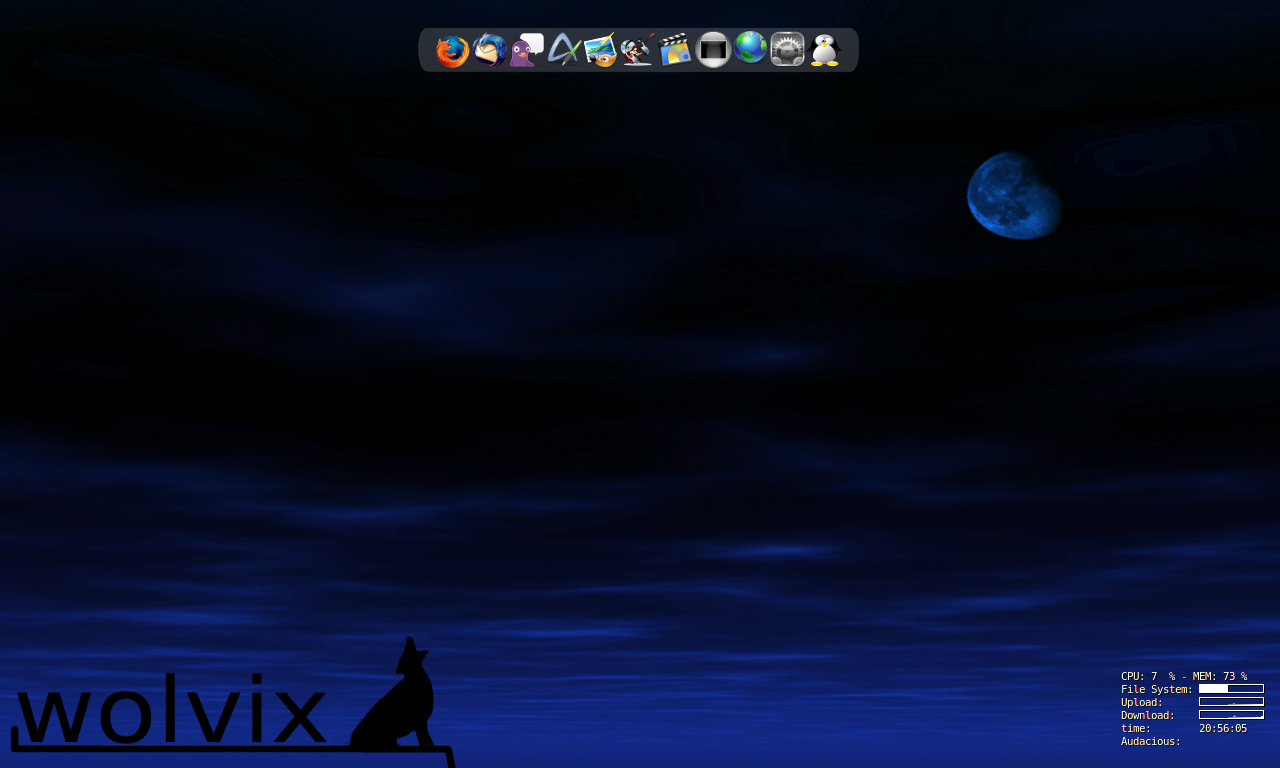Image resolution: width=1280 pixels, height=768 pixels.
Task: Click the time value 20:56:05
Action: pyautogui.click(x=1223, y=728)
